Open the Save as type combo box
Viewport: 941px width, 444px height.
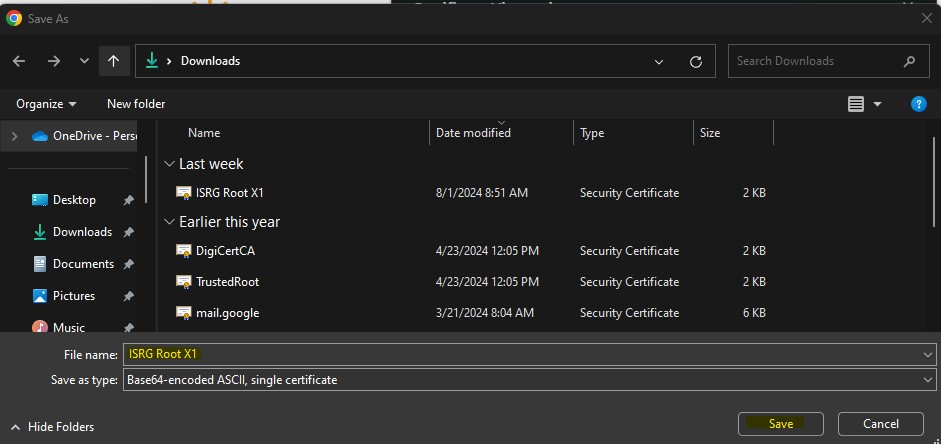tap(529, 380)
